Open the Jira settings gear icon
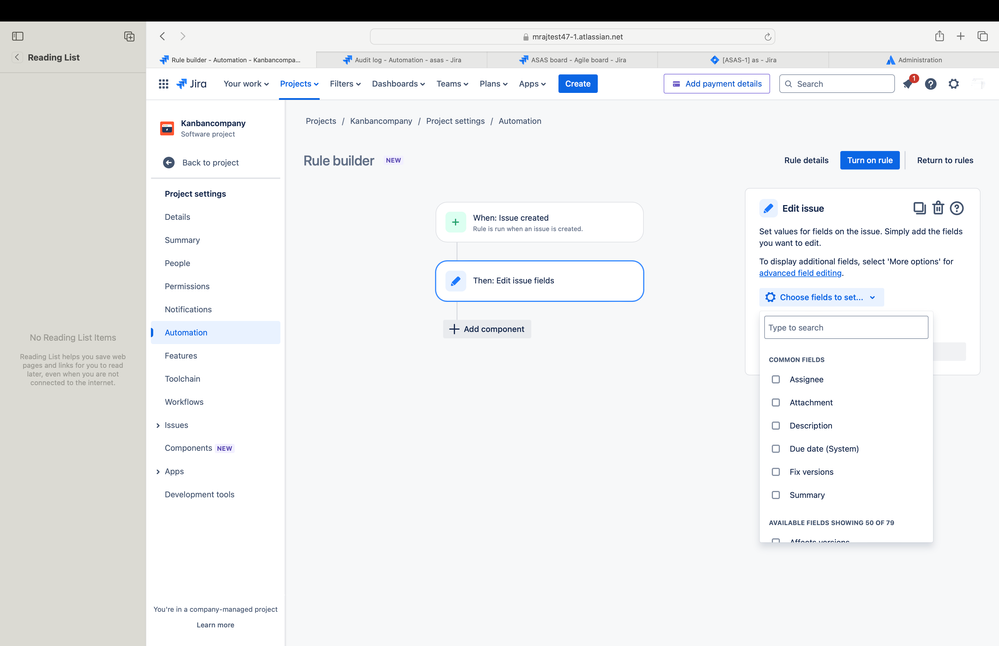 [x=954, y=83]
